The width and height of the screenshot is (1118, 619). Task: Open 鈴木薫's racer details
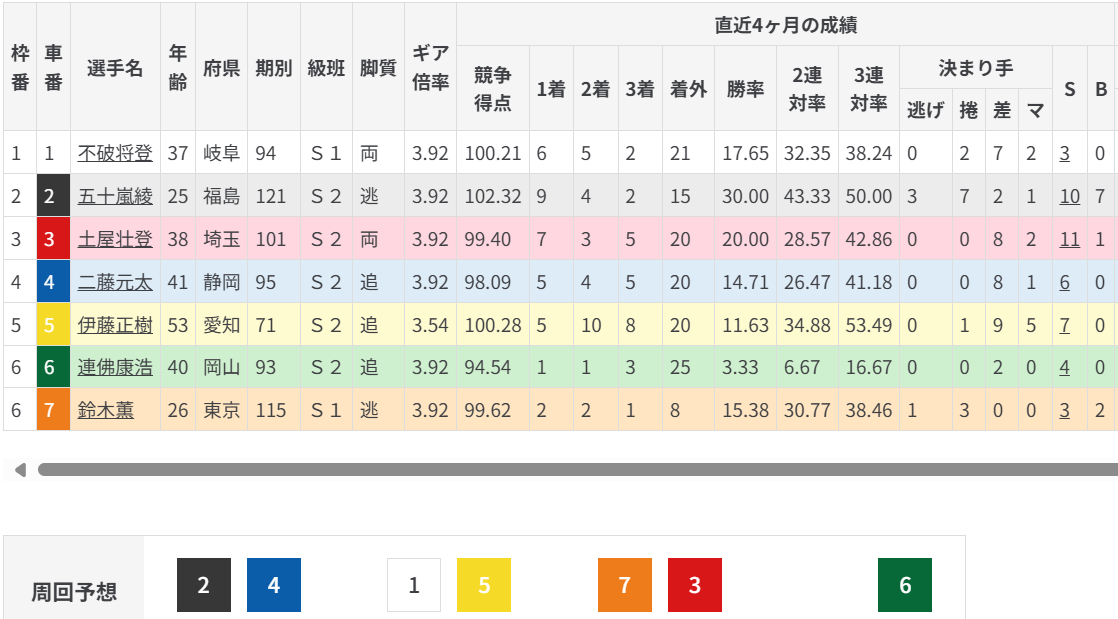pyautogui.click(x=105, y=410)
